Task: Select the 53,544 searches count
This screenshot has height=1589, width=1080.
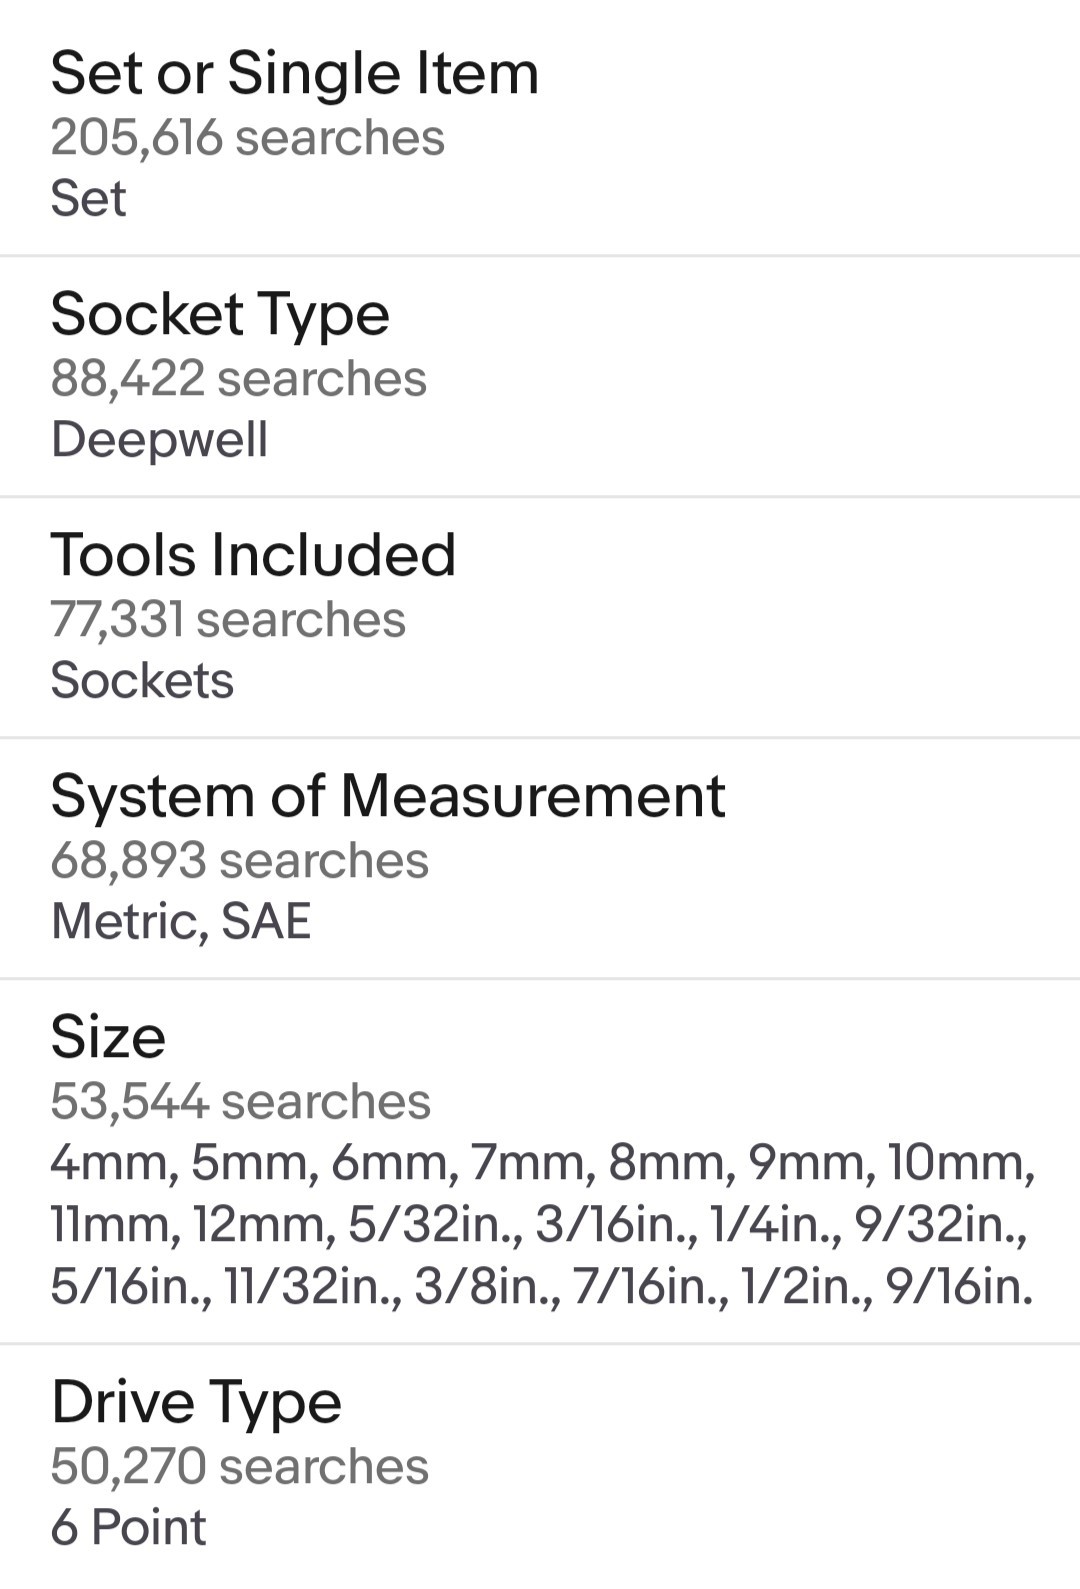Action: coord(241,1101)
